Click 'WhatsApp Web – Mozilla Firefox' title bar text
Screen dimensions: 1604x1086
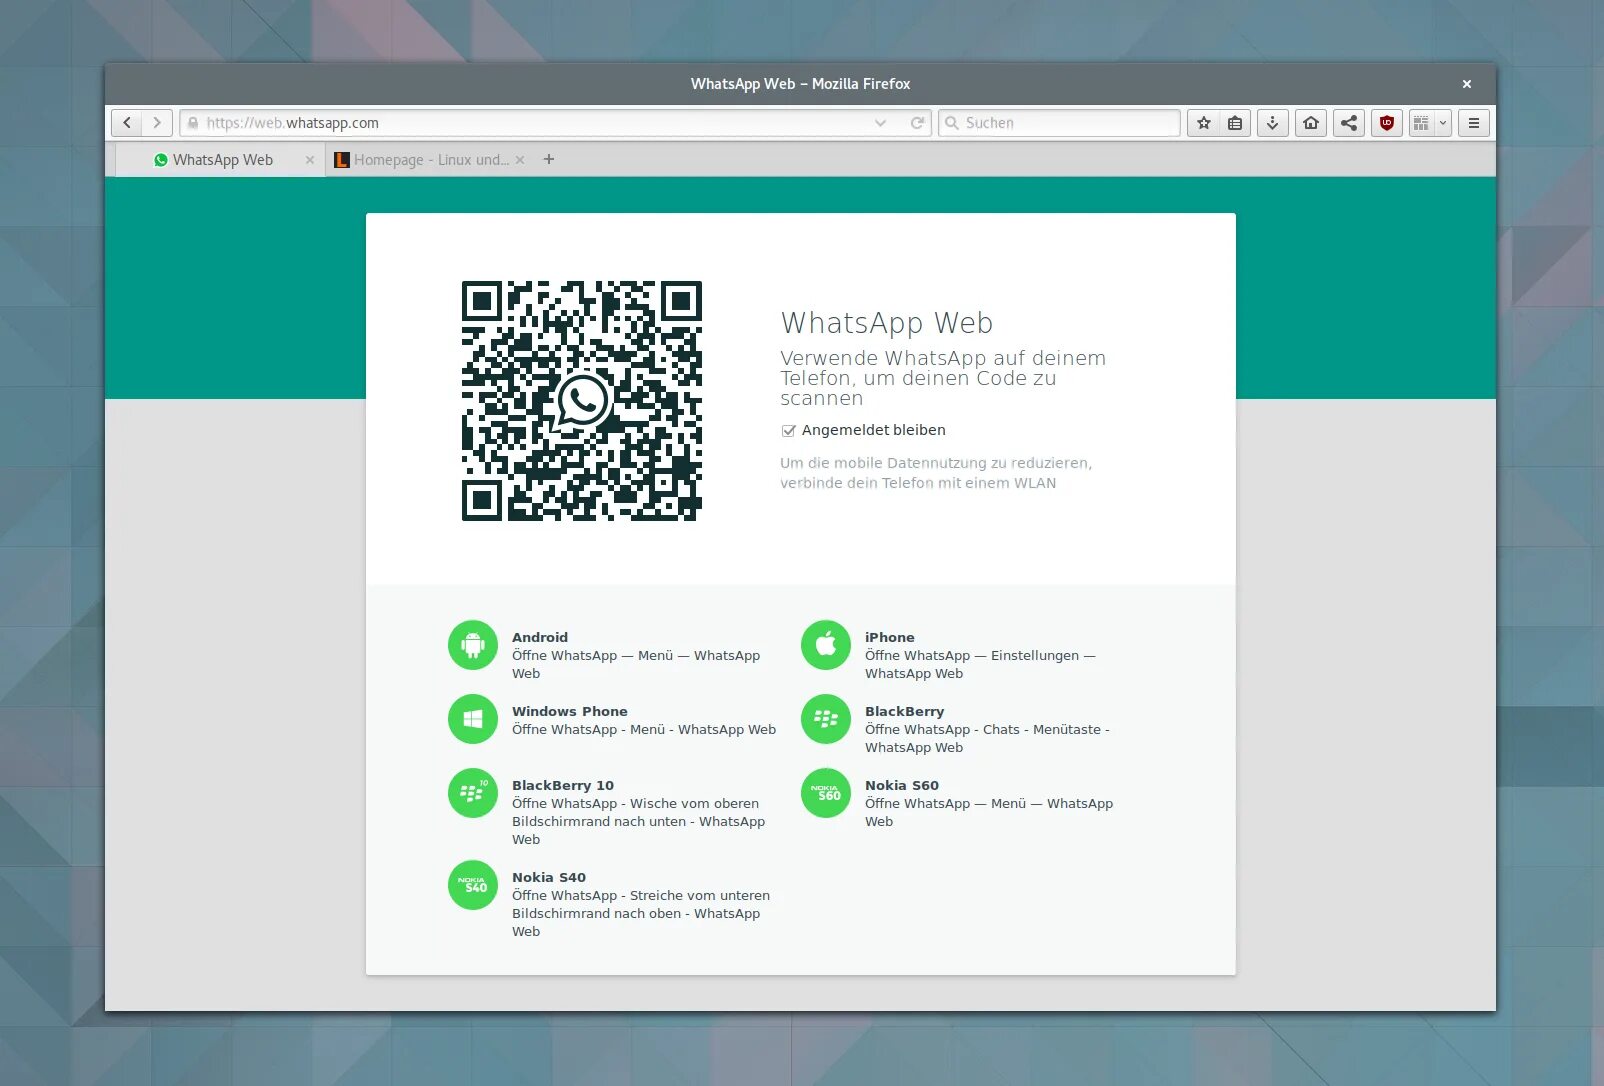[800, 84]
